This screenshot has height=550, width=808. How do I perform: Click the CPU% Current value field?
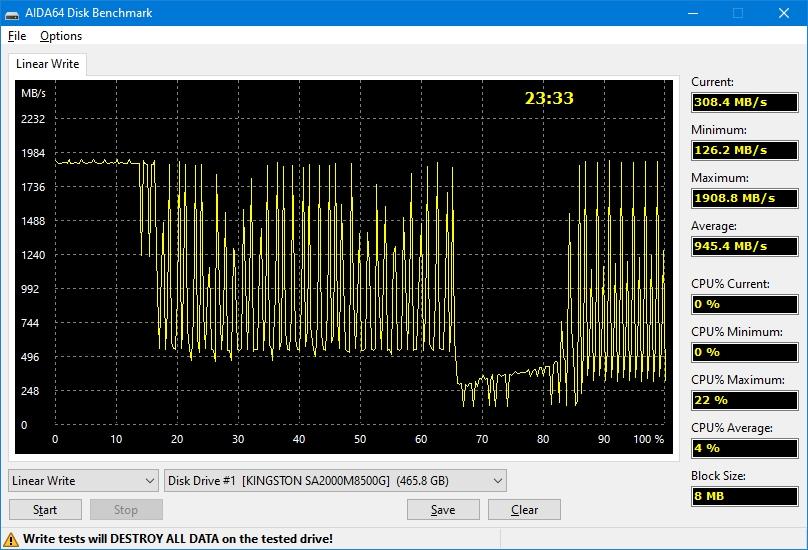tap(745, 304)
